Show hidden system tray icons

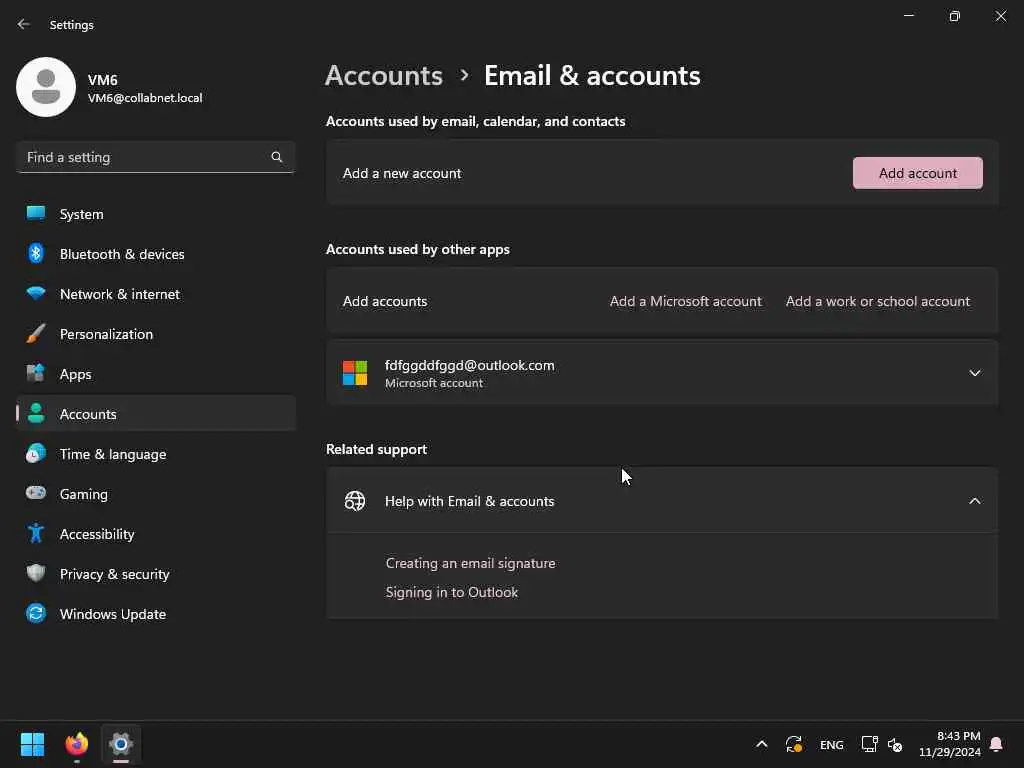click(x=761, y=744)
